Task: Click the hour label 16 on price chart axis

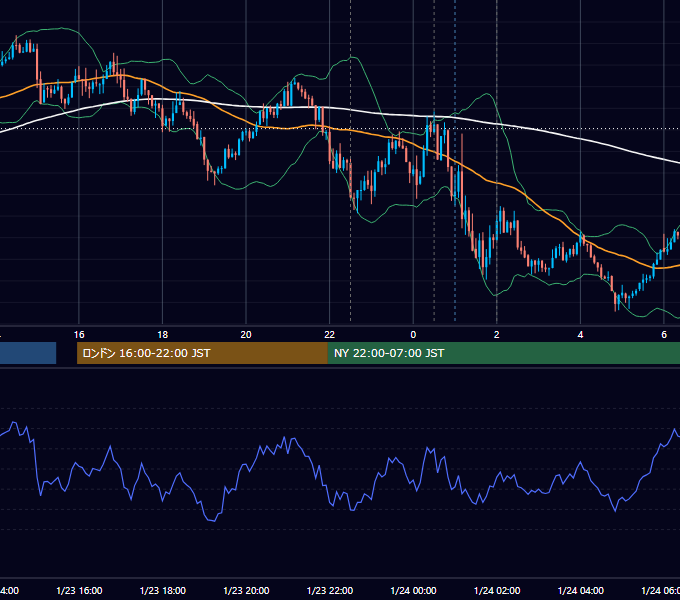Action: click(79, 335)
